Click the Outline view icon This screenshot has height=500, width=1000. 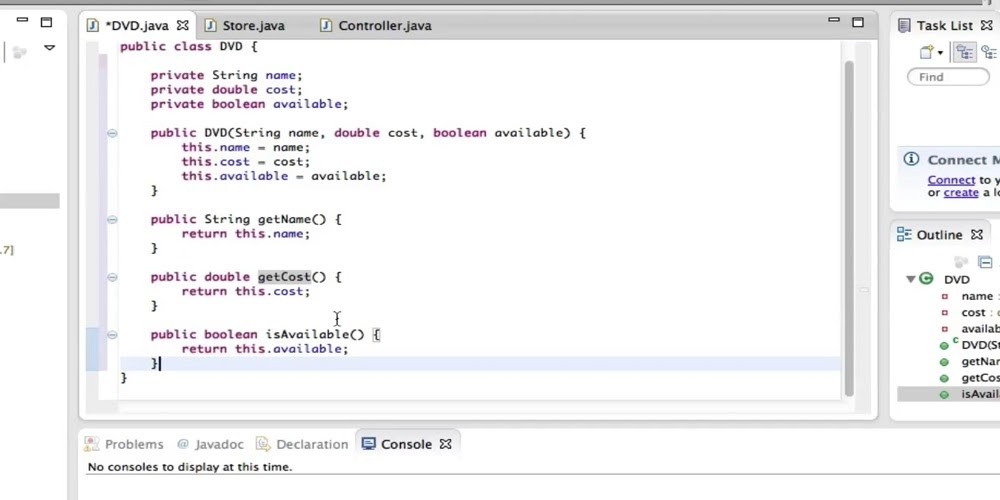click(x=904, y=235)
